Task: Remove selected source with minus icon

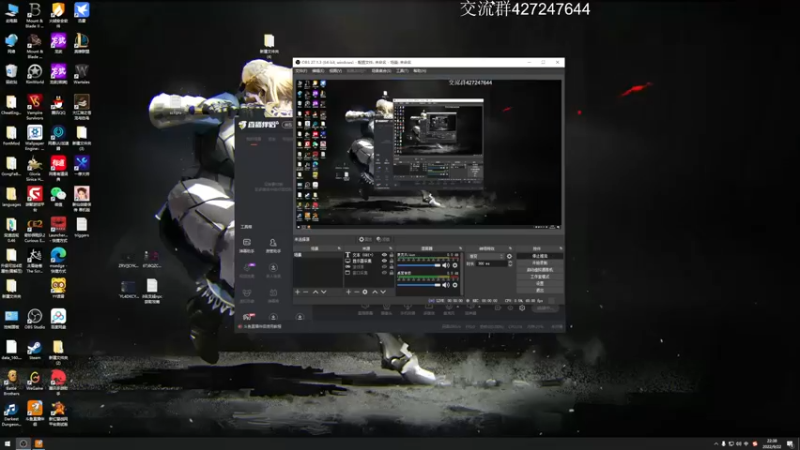Action: click(357, 292)
